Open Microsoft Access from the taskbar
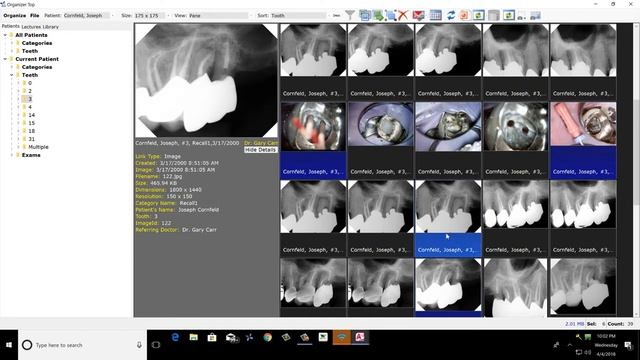The height and width of the screenshot is (360, 640). (360, 337)
